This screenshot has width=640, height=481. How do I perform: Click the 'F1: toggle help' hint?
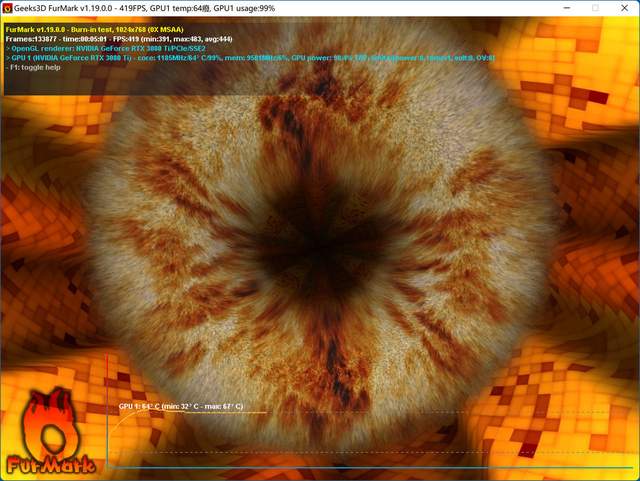[33, 67]
